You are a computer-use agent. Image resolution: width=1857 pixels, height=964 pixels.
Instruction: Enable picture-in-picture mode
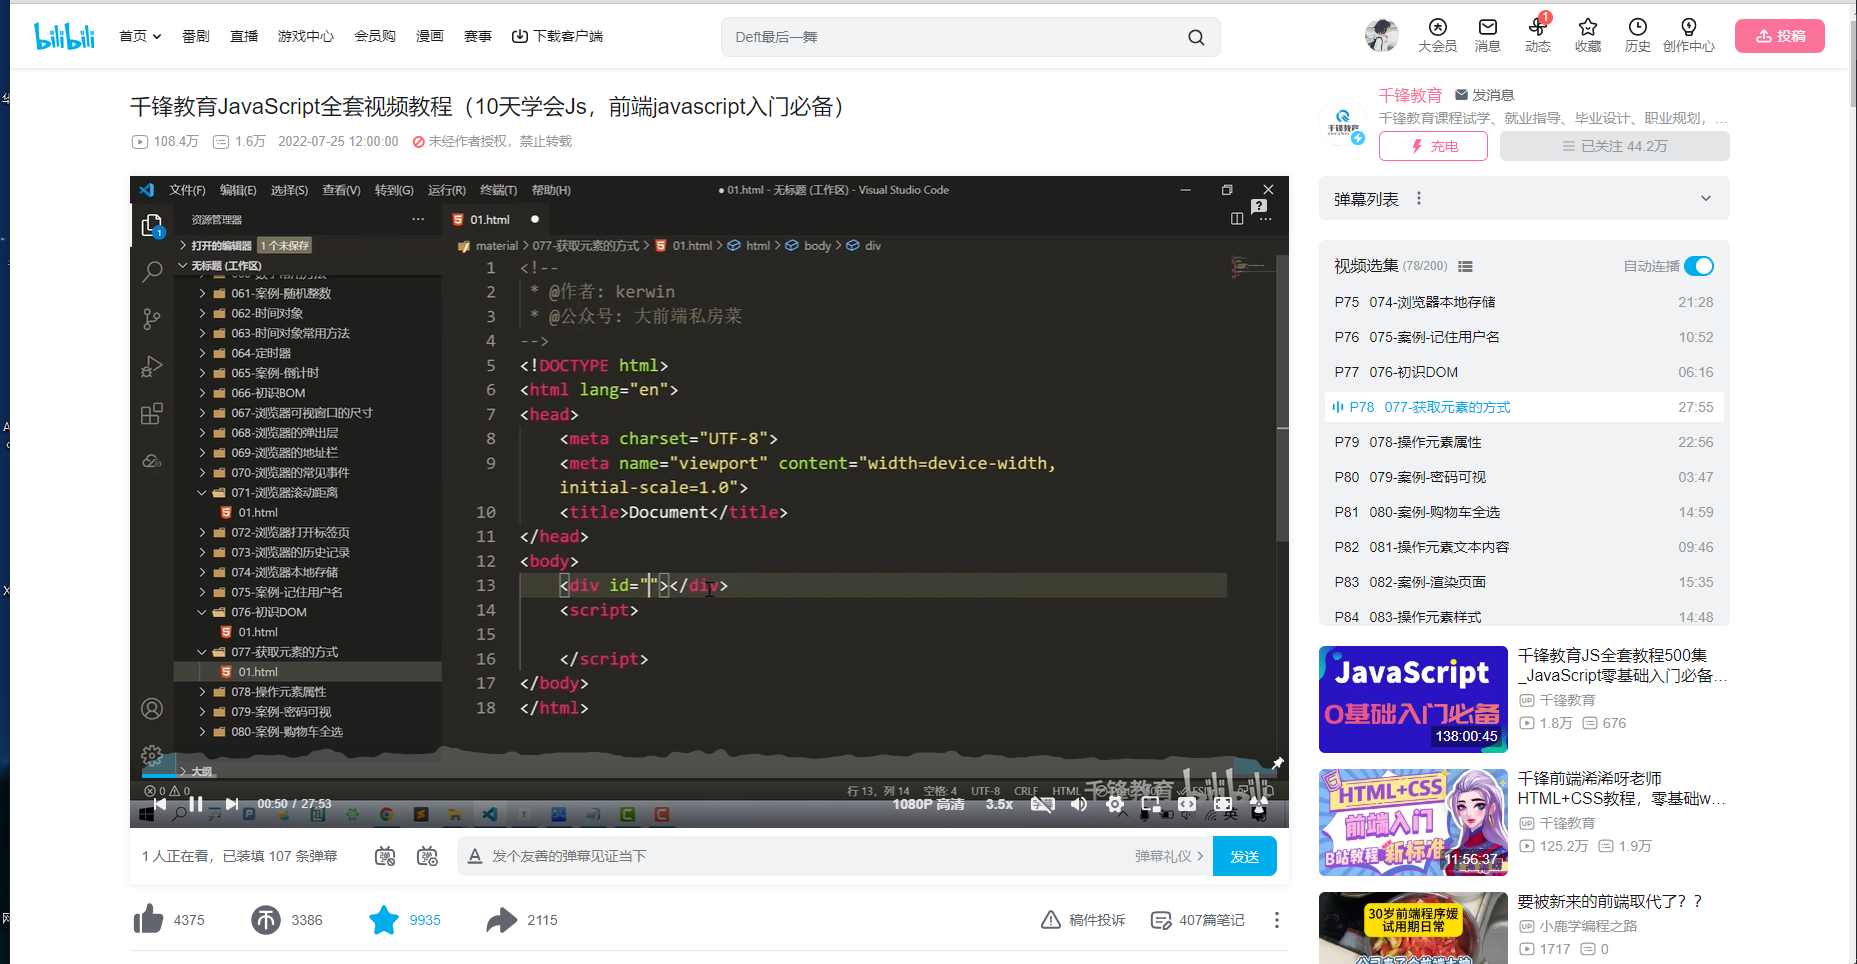coord(1151,804)
